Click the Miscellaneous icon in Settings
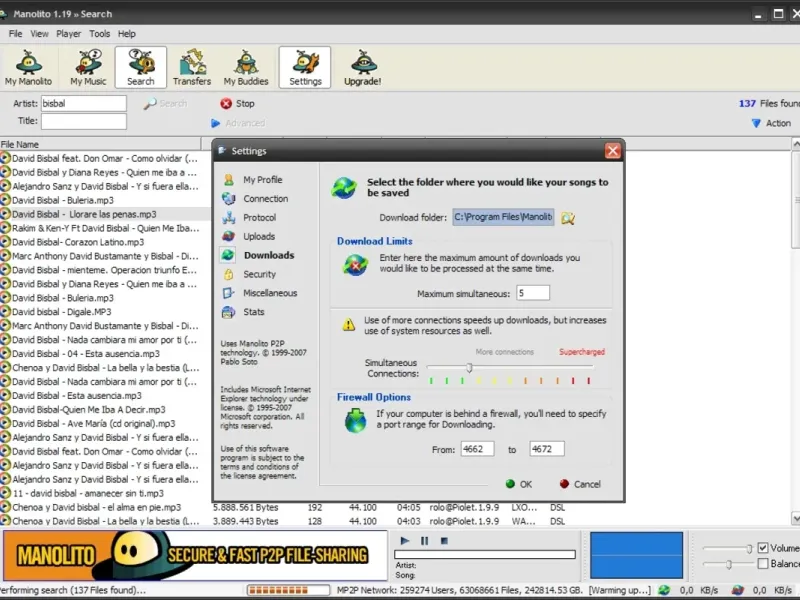 pyautogui.click(x=228, y=293)
